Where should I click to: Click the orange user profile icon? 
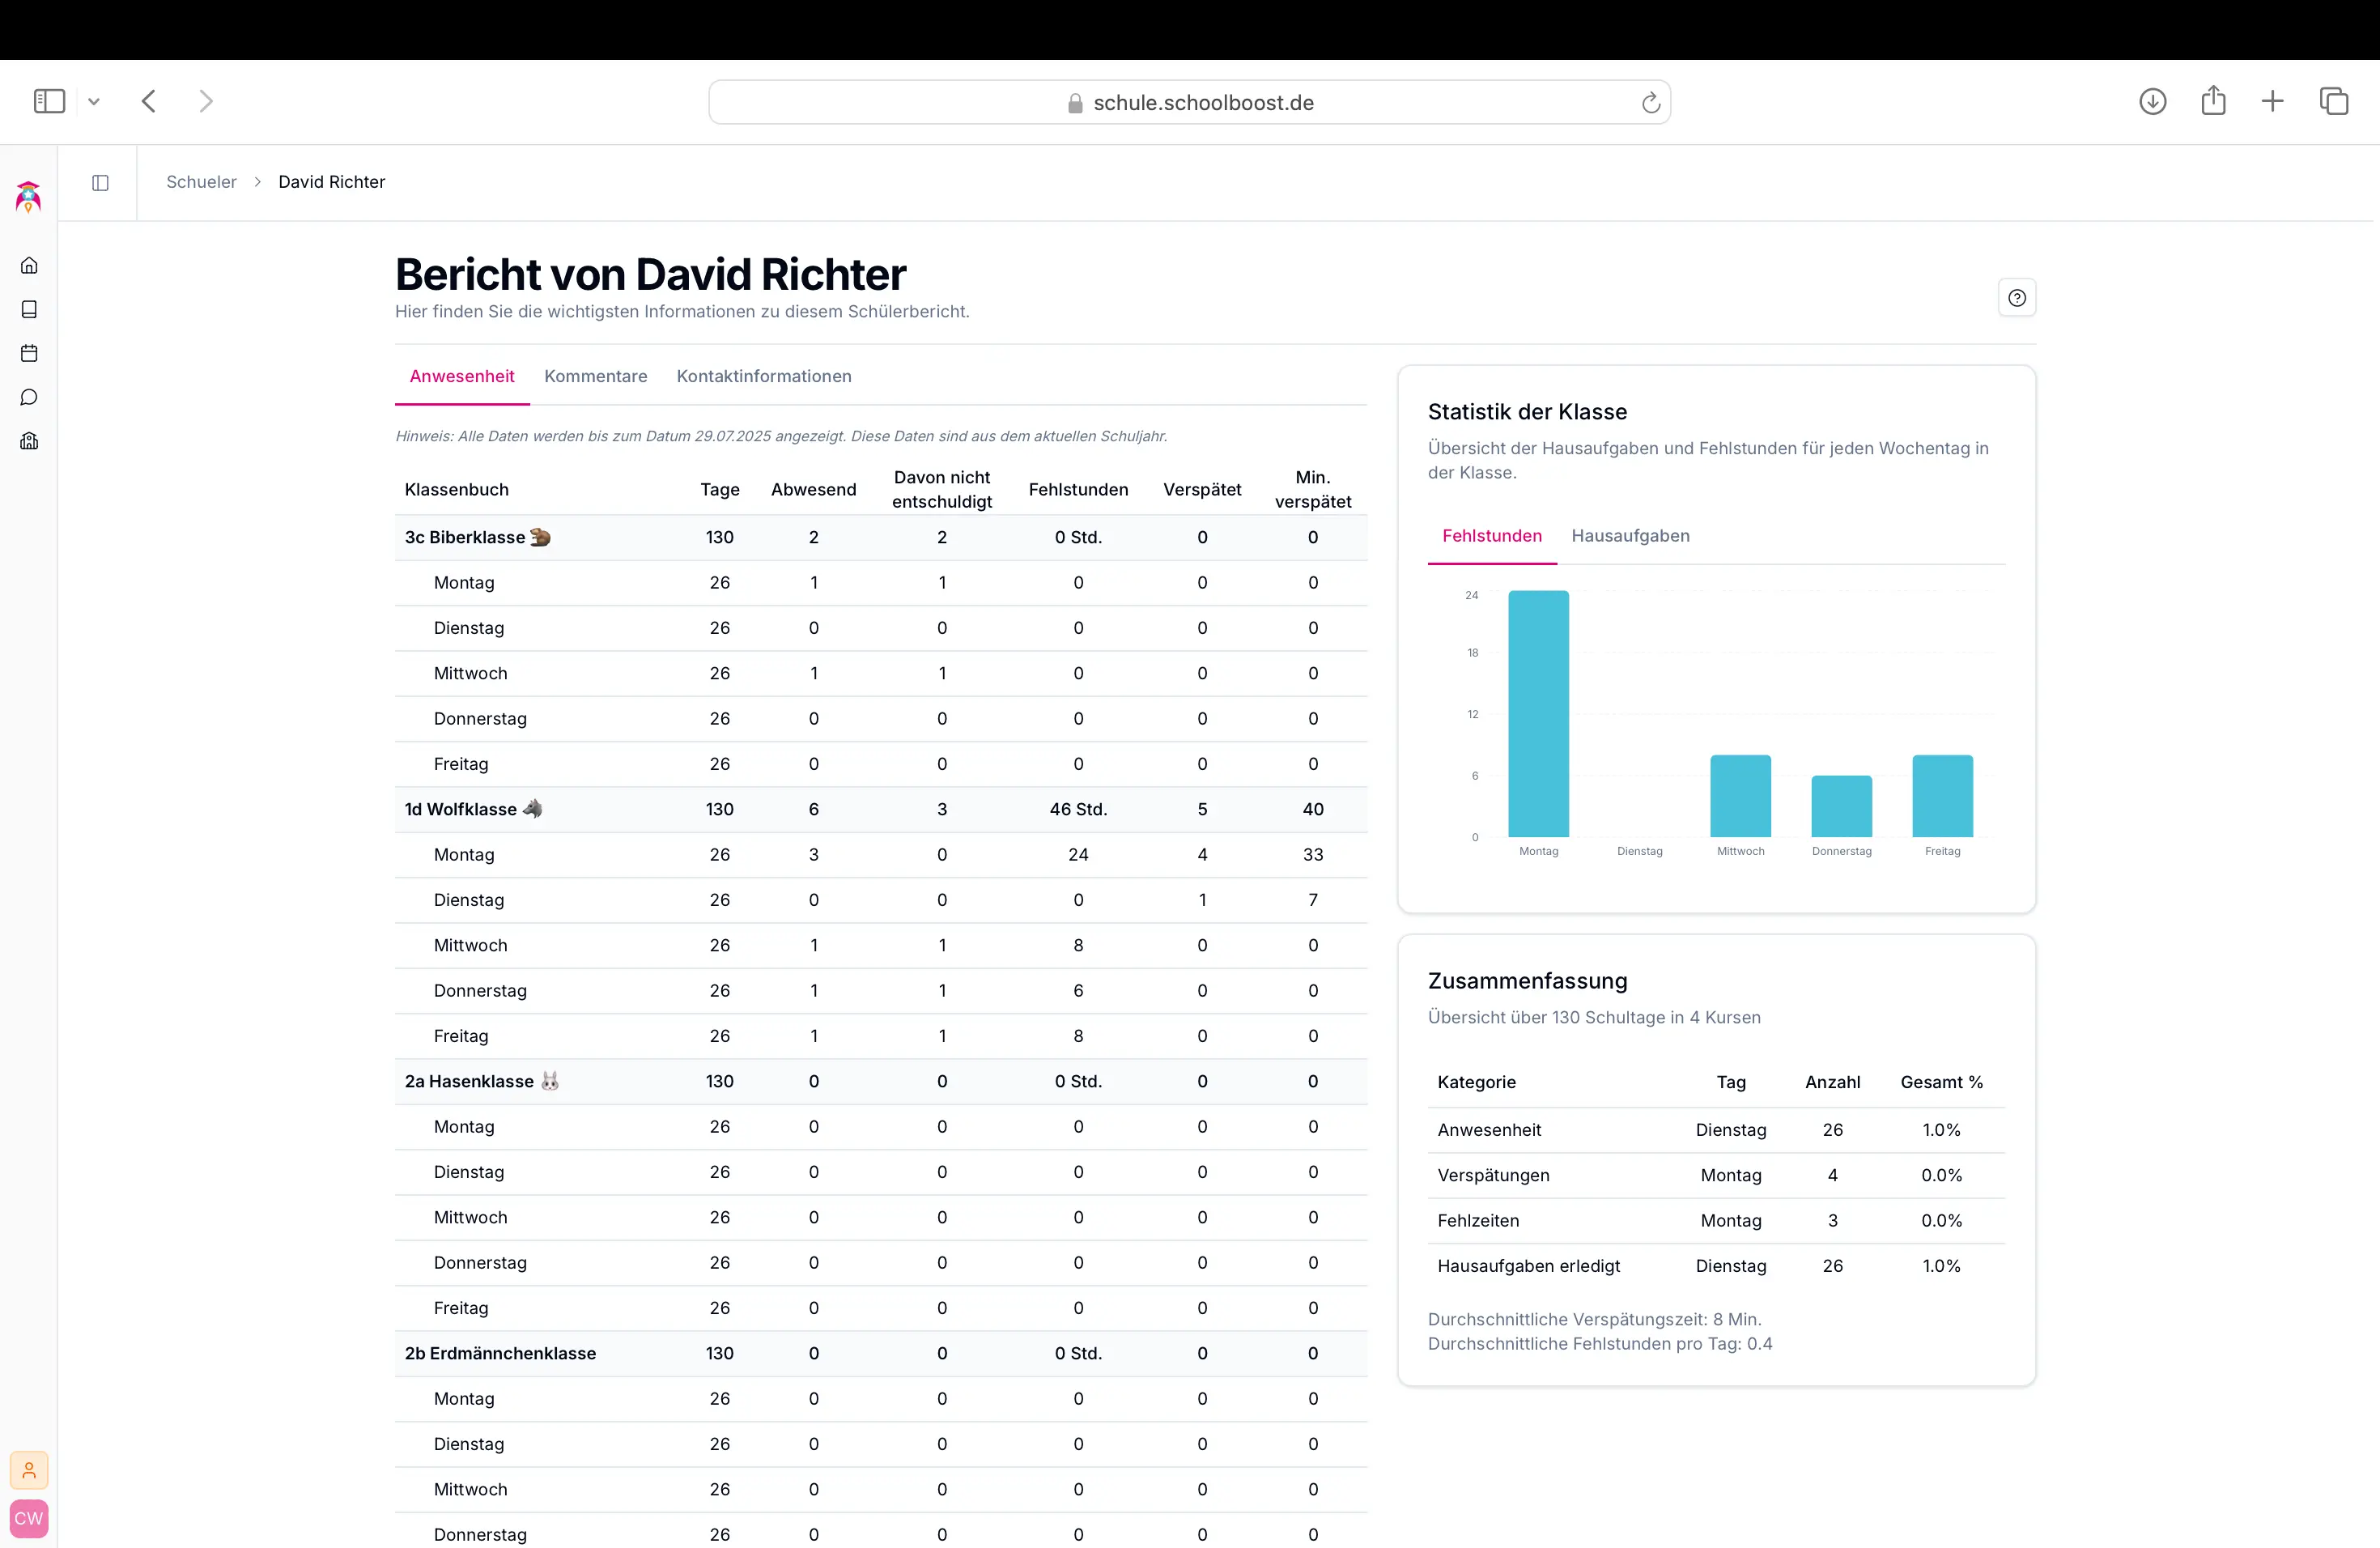coord(29,1470)
